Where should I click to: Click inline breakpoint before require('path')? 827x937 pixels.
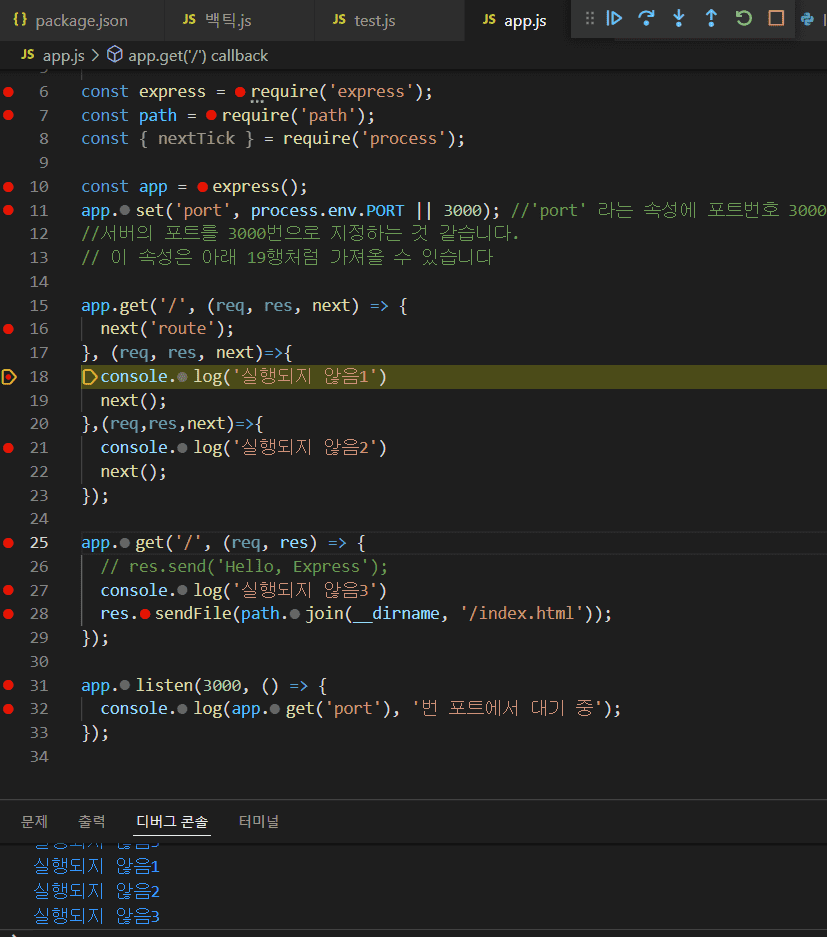(211, 115)
